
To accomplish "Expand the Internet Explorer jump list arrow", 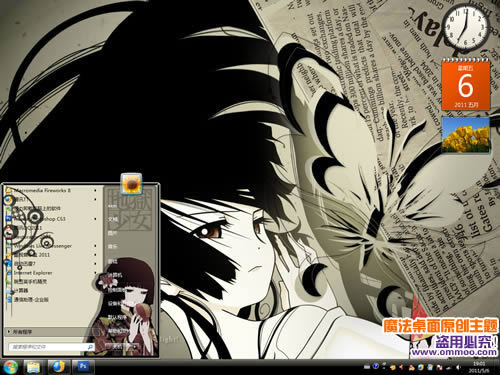I will pos(95,273).
